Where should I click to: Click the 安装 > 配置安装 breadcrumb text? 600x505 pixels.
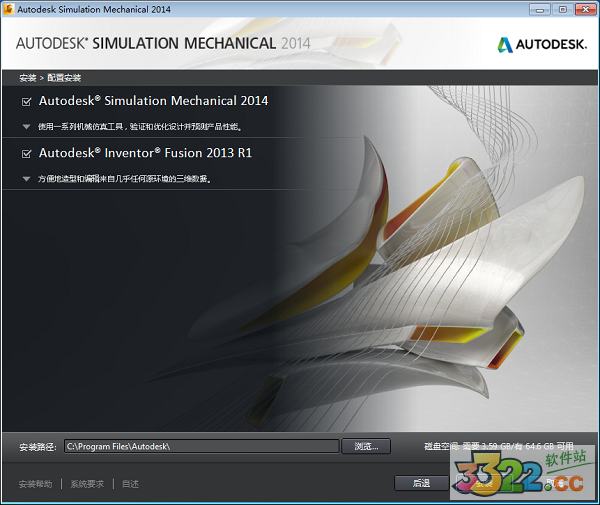(50, 78)
